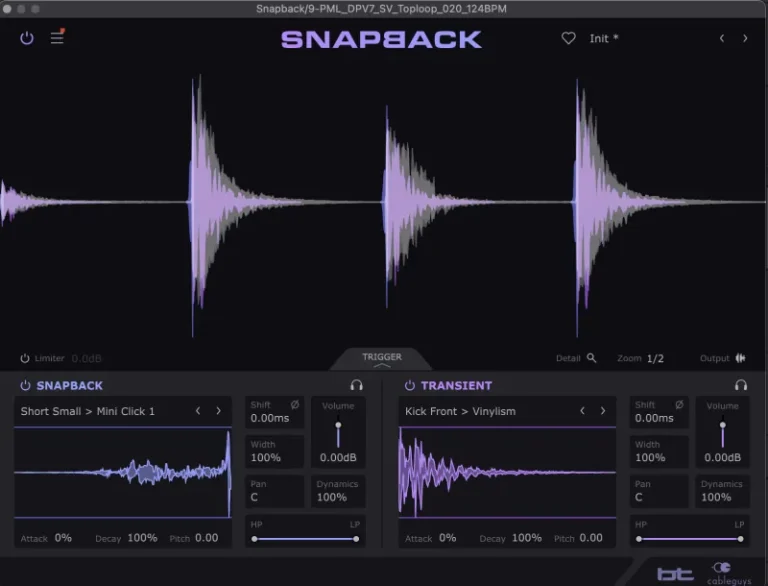Invert phase in the Snapback Shift box

(294, 405)
